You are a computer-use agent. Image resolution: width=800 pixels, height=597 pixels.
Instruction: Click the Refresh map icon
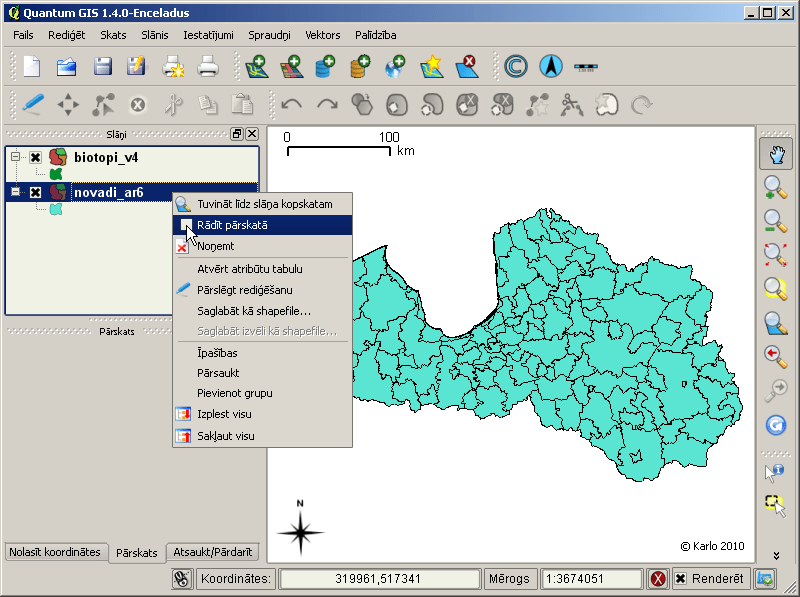[x=776, y=425]
